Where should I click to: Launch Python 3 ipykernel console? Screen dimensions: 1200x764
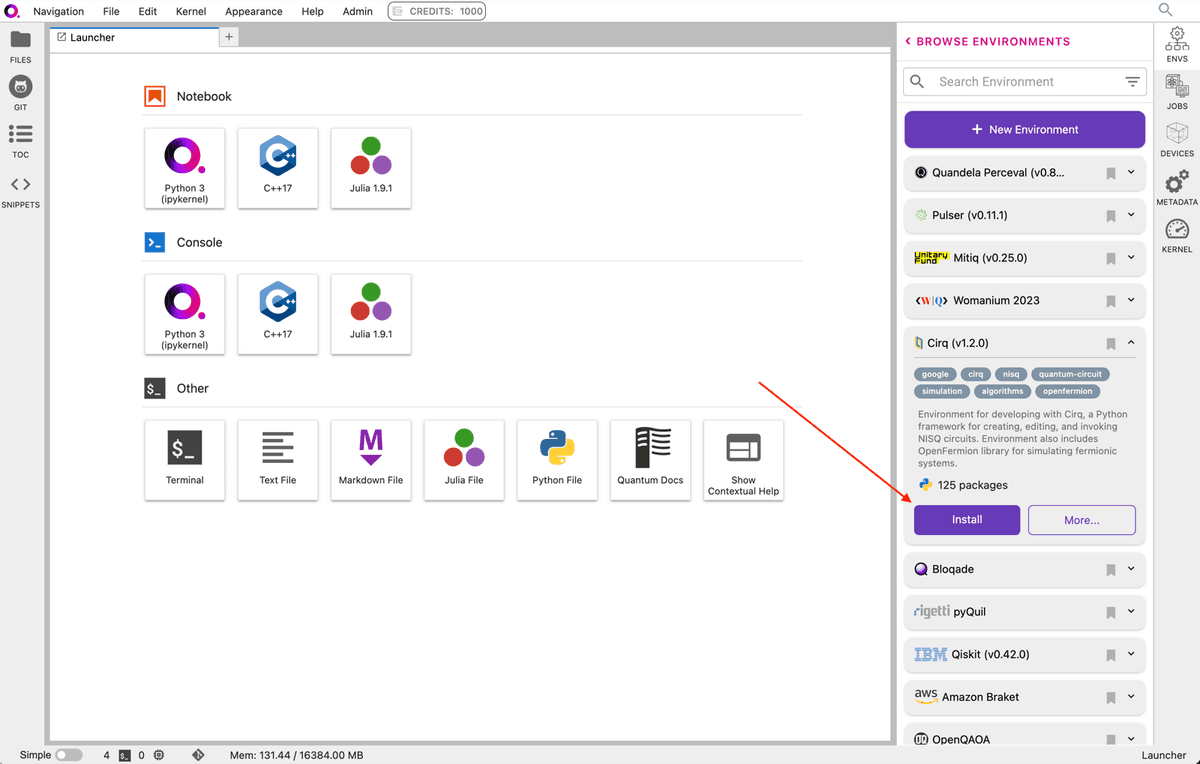coord(185,314)
